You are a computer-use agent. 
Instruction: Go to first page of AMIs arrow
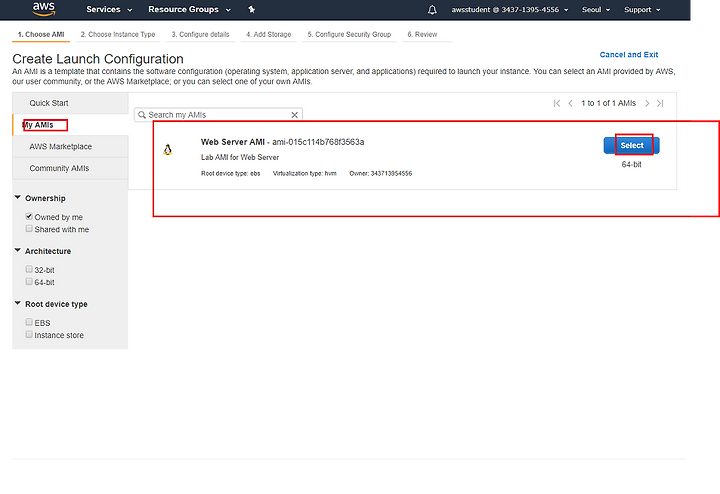pyautogui.click(x=557, y=103)
